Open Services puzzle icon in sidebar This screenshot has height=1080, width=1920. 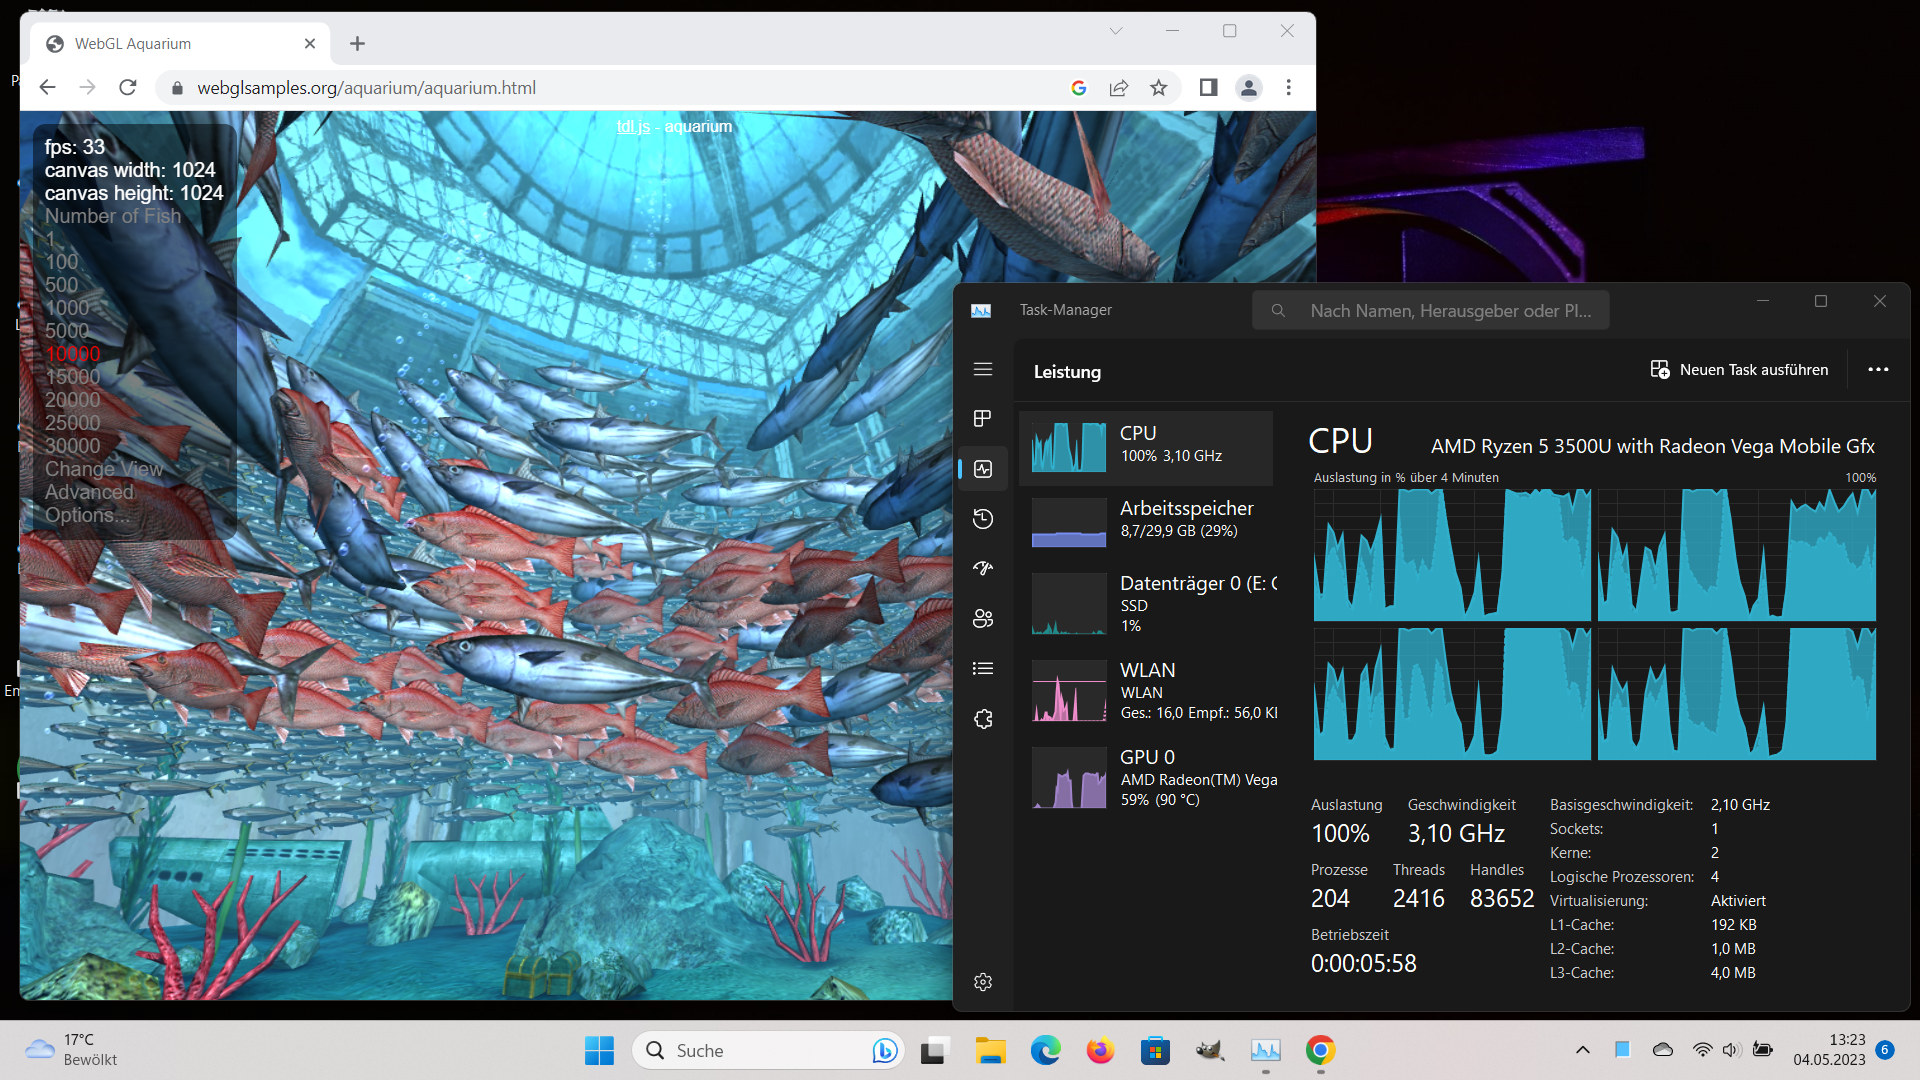point(983,718)
